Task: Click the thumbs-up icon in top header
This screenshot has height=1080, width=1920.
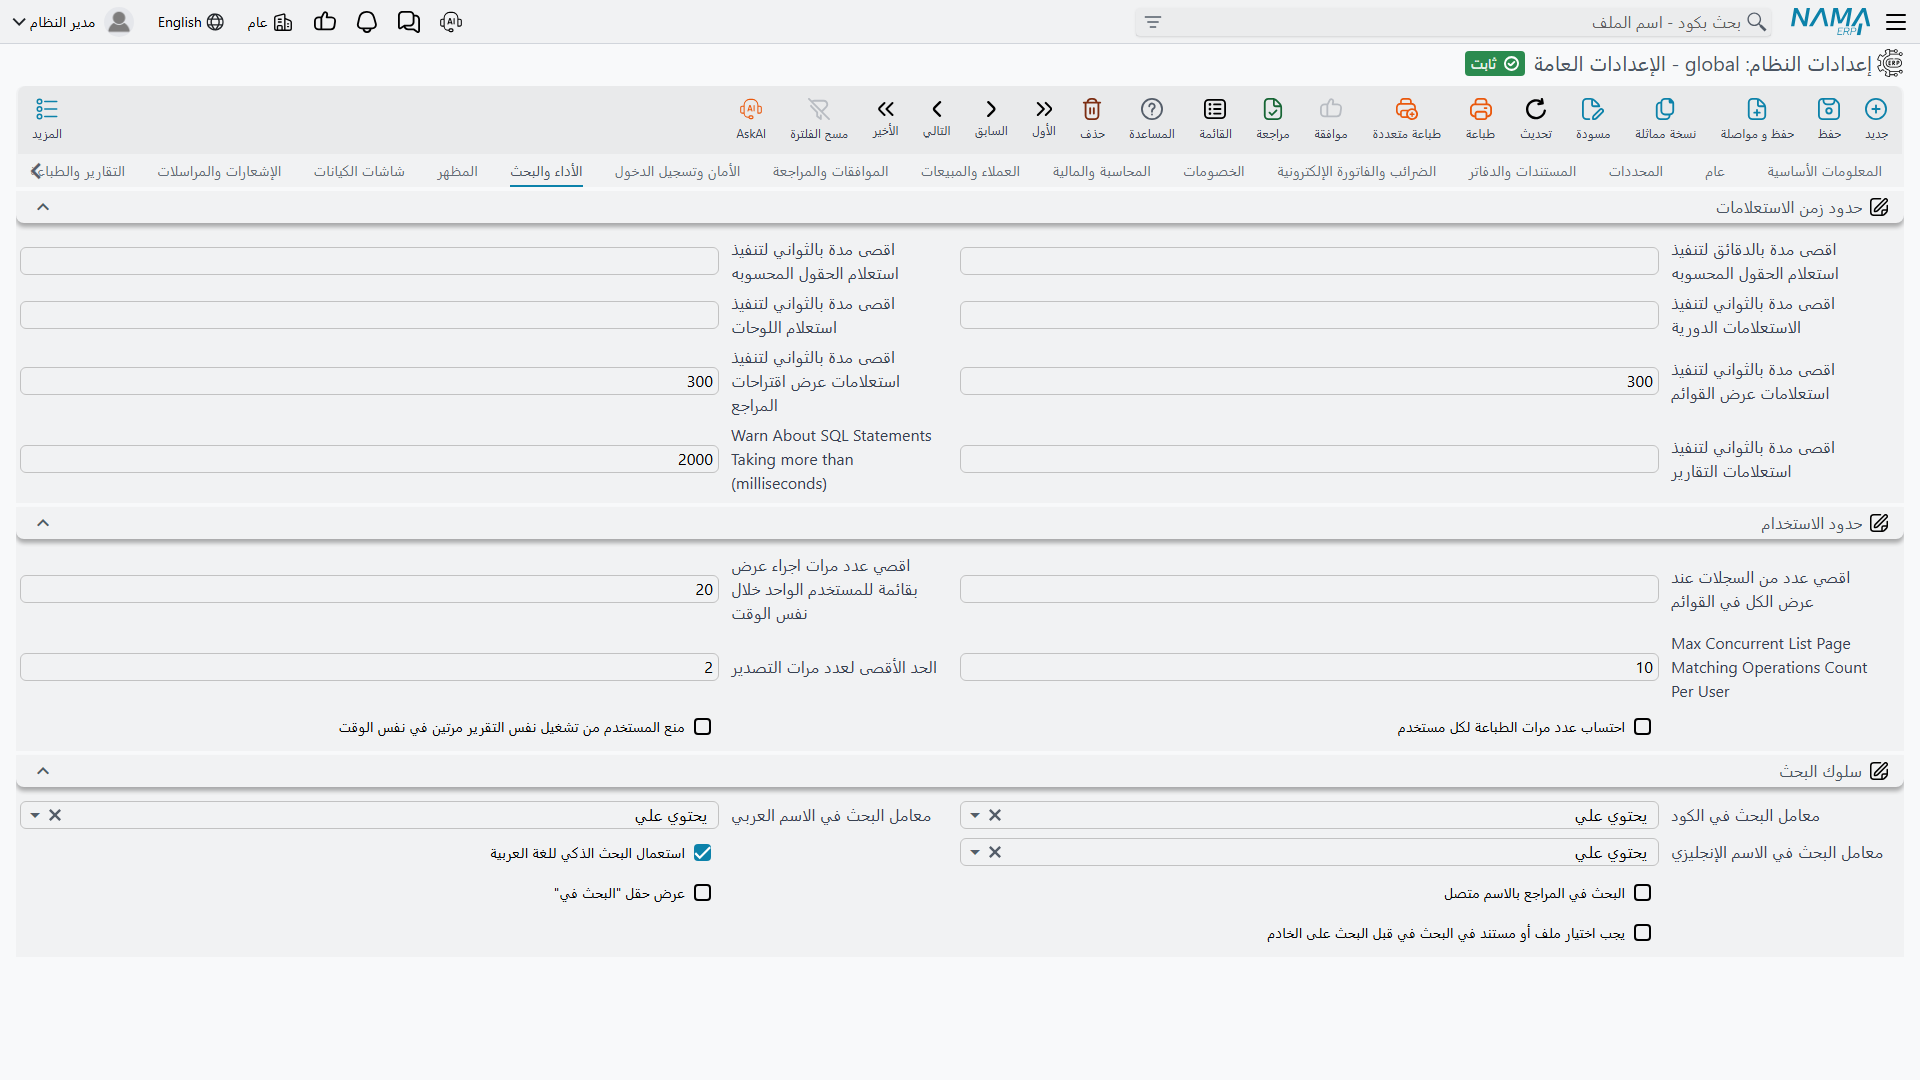Action: [325, 22]
